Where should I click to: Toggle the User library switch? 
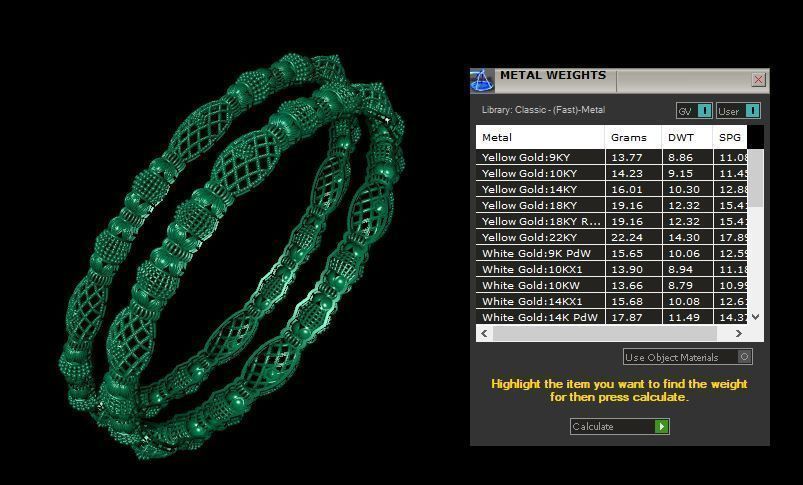pos(738,111)
